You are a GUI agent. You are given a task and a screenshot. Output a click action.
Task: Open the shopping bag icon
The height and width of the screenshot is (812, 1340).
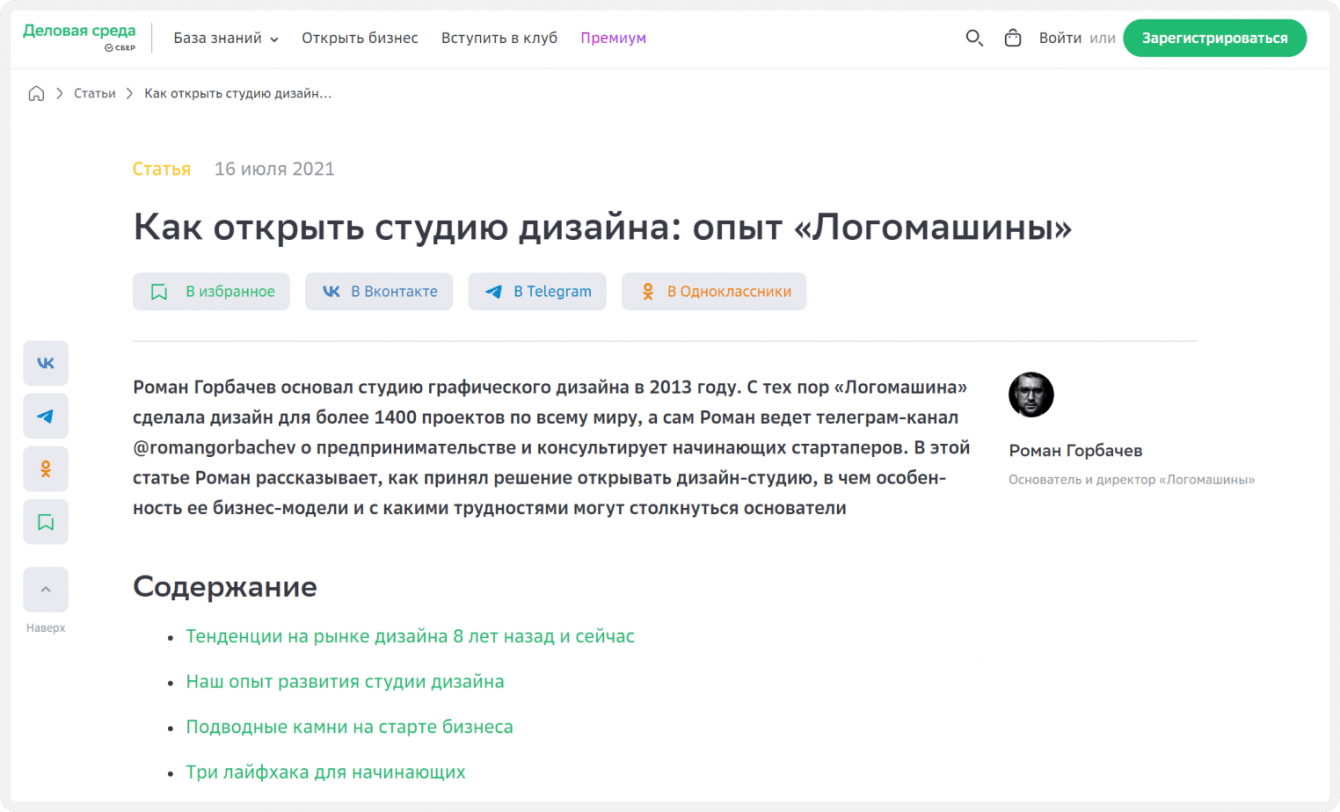coord(1013,38)
